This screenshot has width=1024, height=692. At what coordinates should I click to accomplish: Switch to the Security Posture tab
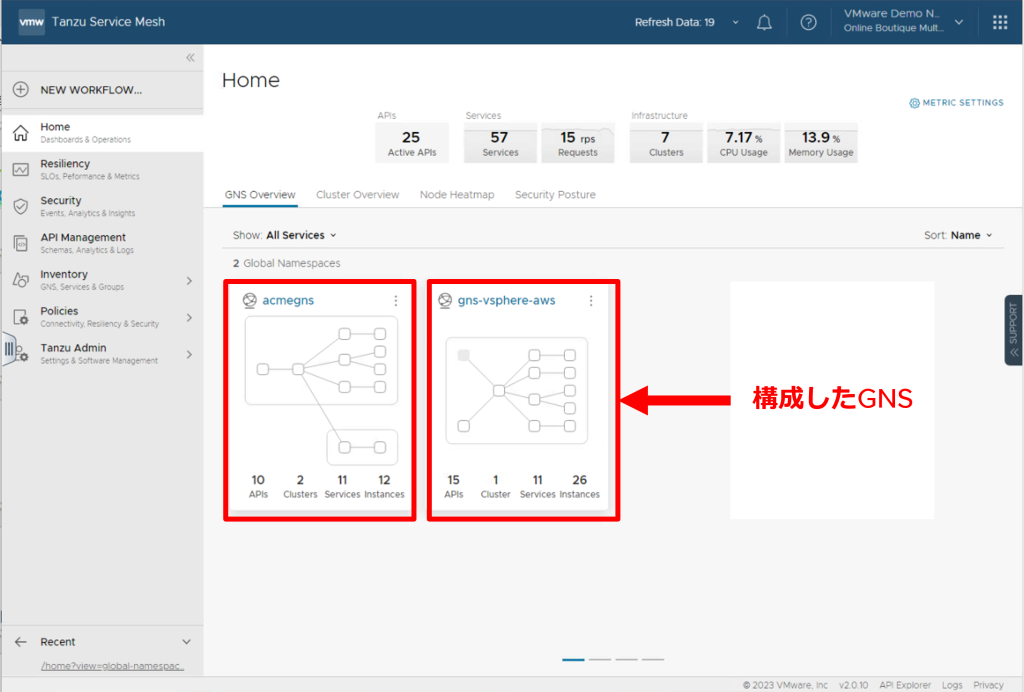[555, 195]
